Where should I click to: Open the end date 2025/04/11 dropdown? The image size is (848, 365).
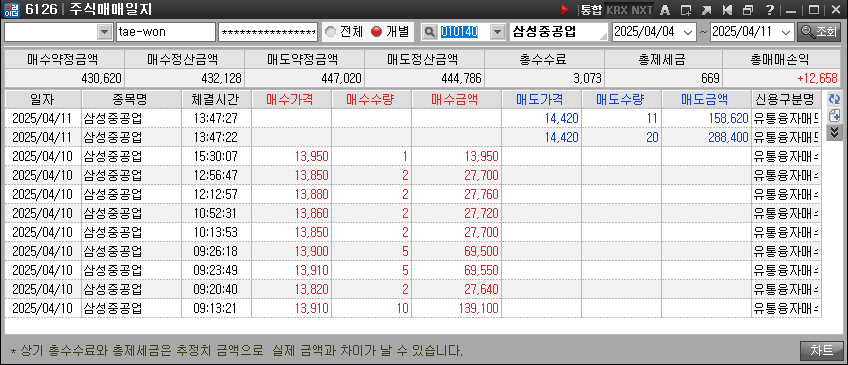pyautogui.click(x=785, y=32)
